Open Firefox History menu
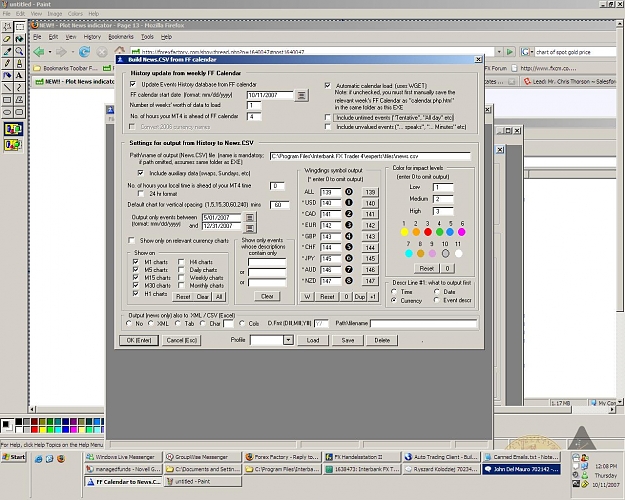The width and height of the screenshot is (625, 500). [92, 37]
